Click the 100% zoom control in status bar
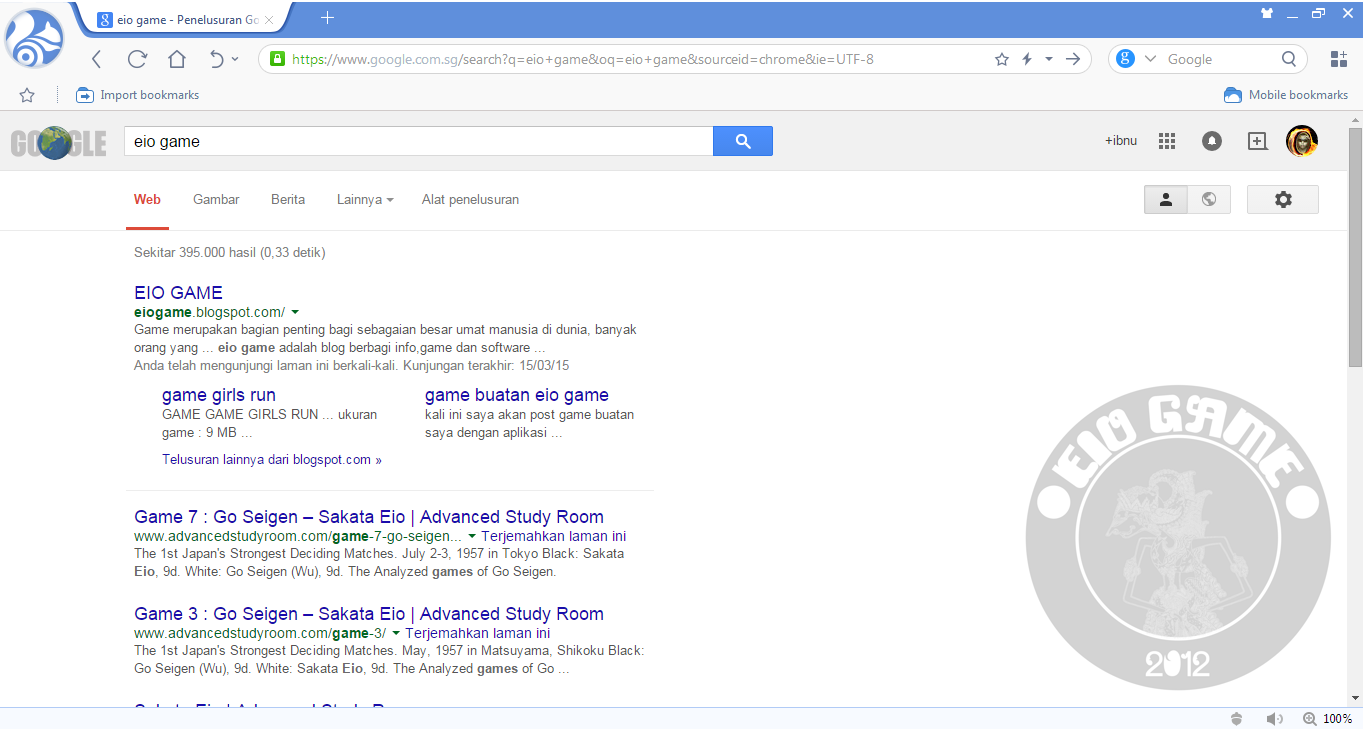The height and width of the screenshot is (729, 1365). [x=1327, y=719]
